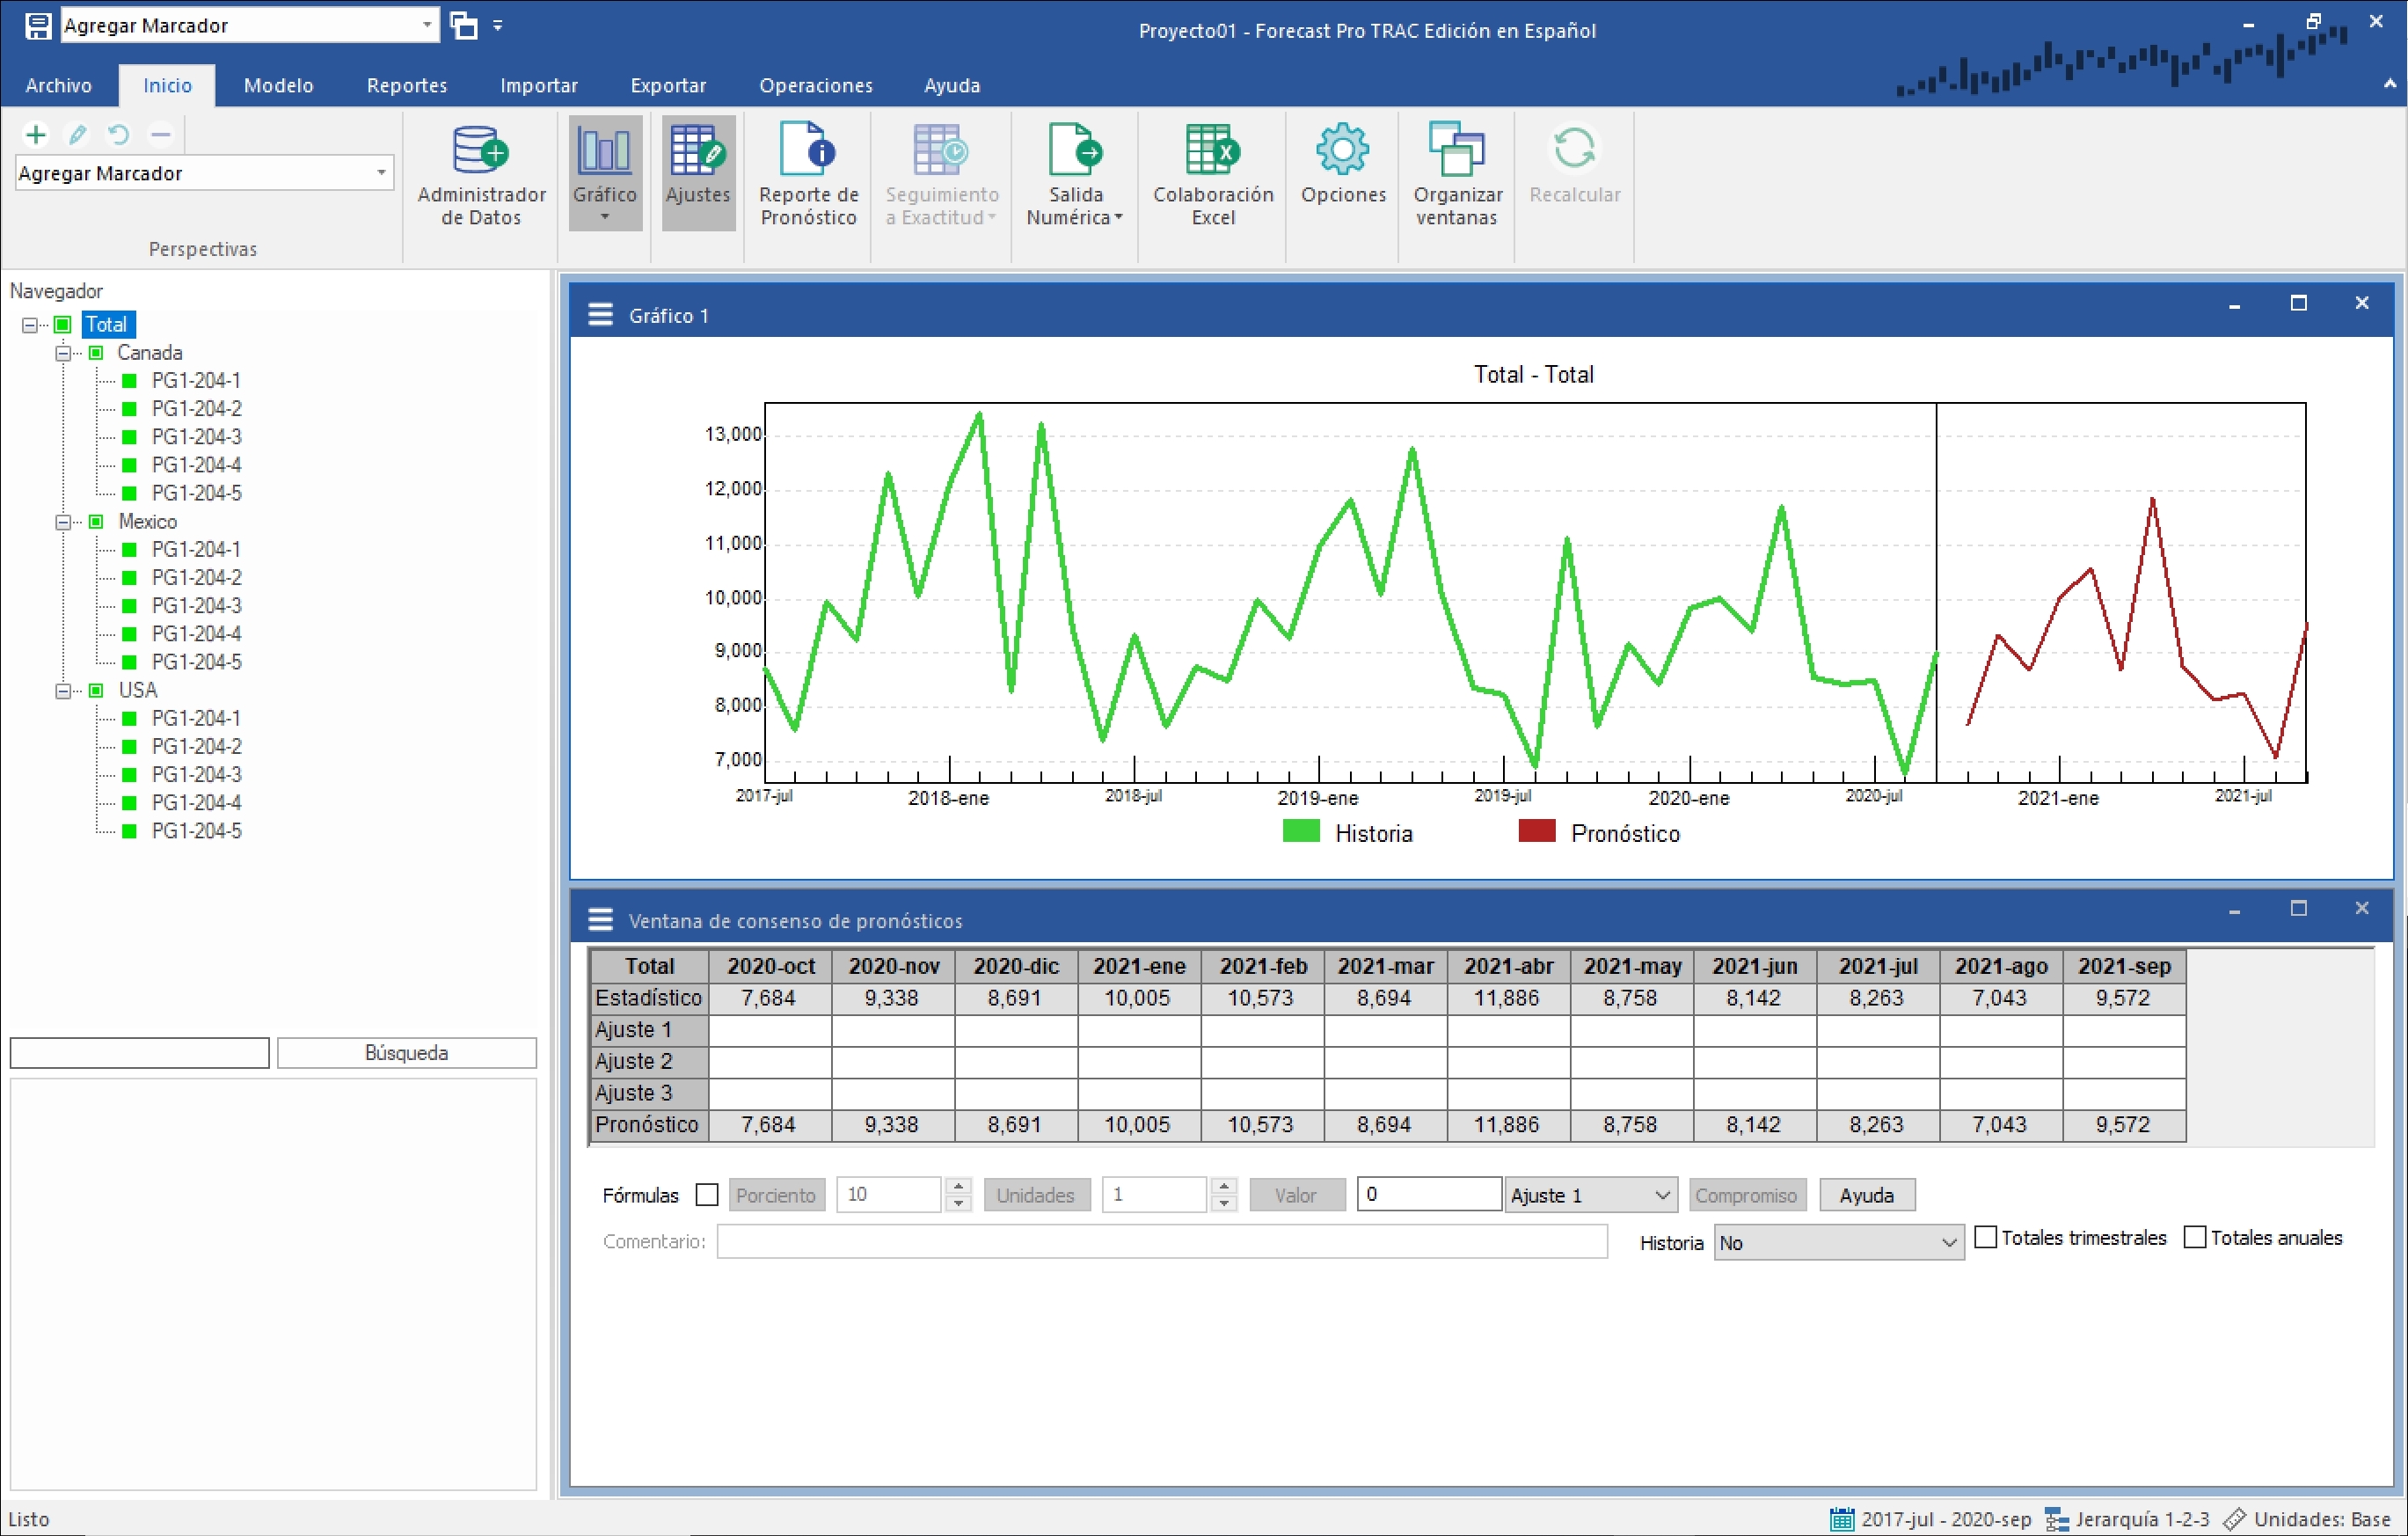
Task: Open the Historia dropdown set to No
Action: click(1837, 1242)
